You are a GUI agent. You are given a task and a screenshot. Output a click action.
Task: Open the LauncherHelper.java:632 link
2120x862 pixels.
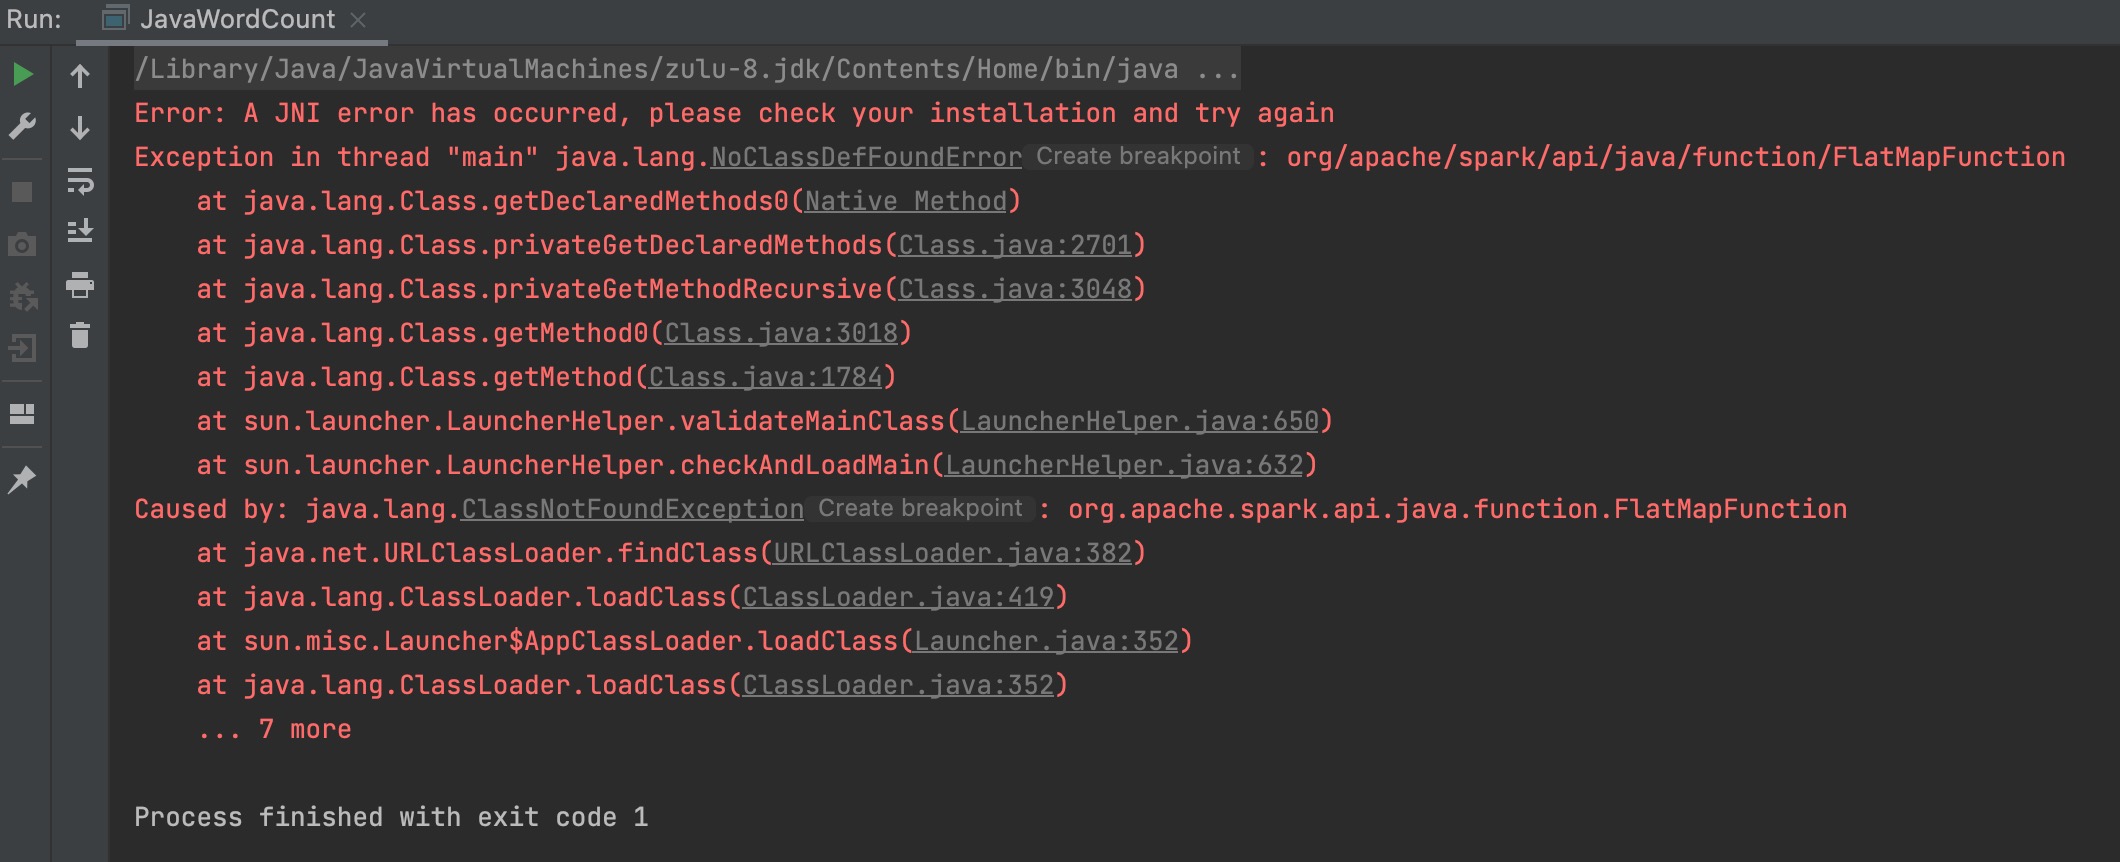(1125, 465)
